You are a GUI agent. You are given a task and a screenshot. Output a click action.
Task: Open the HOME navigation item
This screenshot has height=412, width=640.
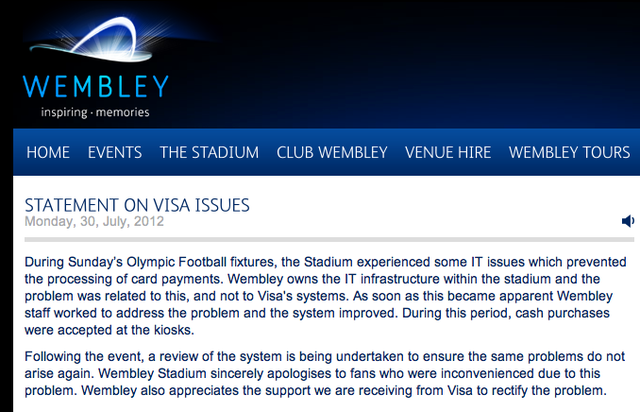tap(48, 152)
